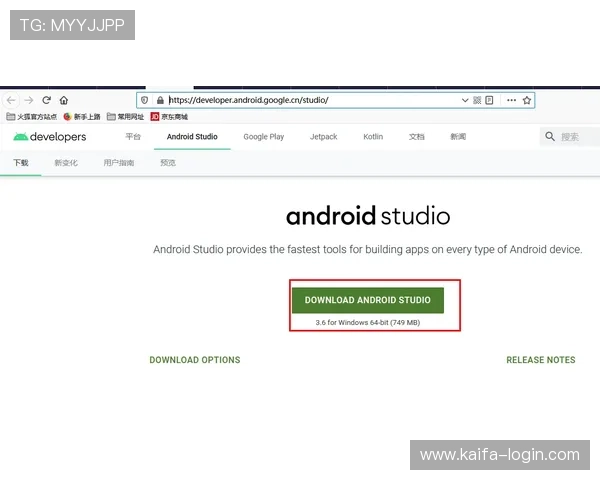View the RELEASE NOTES link
600x480 pixels.
pyautogui.click(x=540, y=360)
